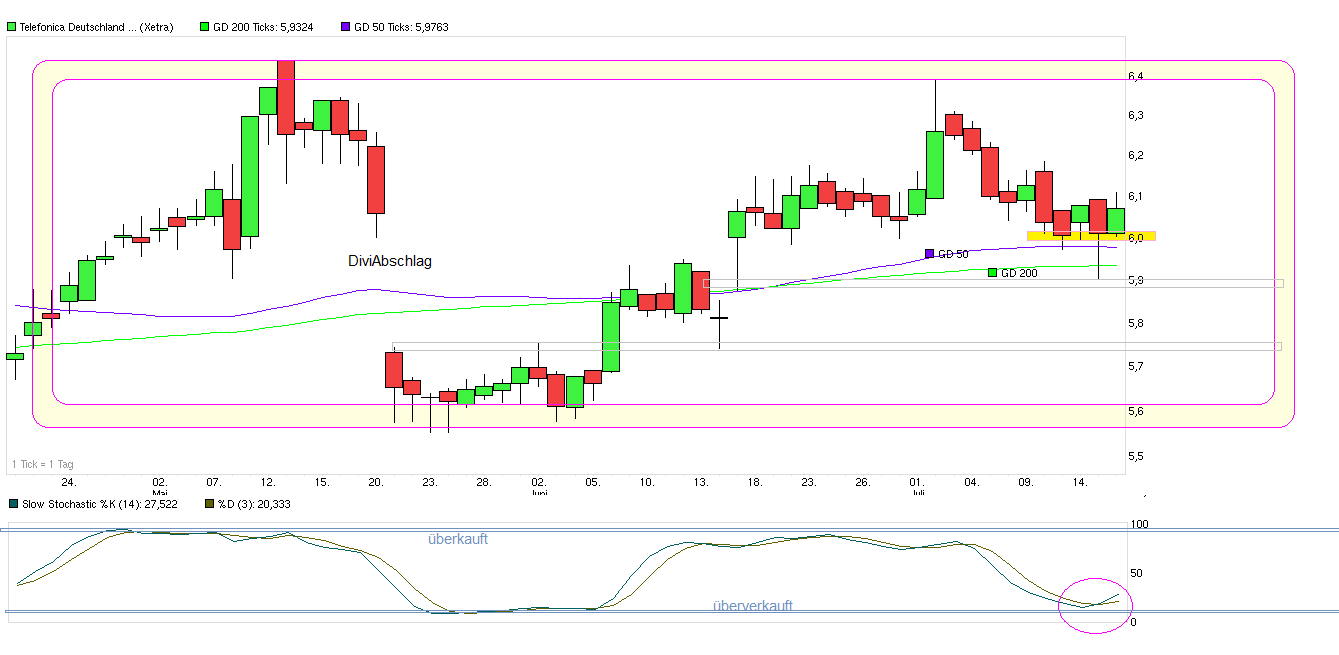Image resolution: width=1339 pixels, height=655 pixels.
Task: Expand the GD 50 label on the chart
Action: [x=950, y=253]
